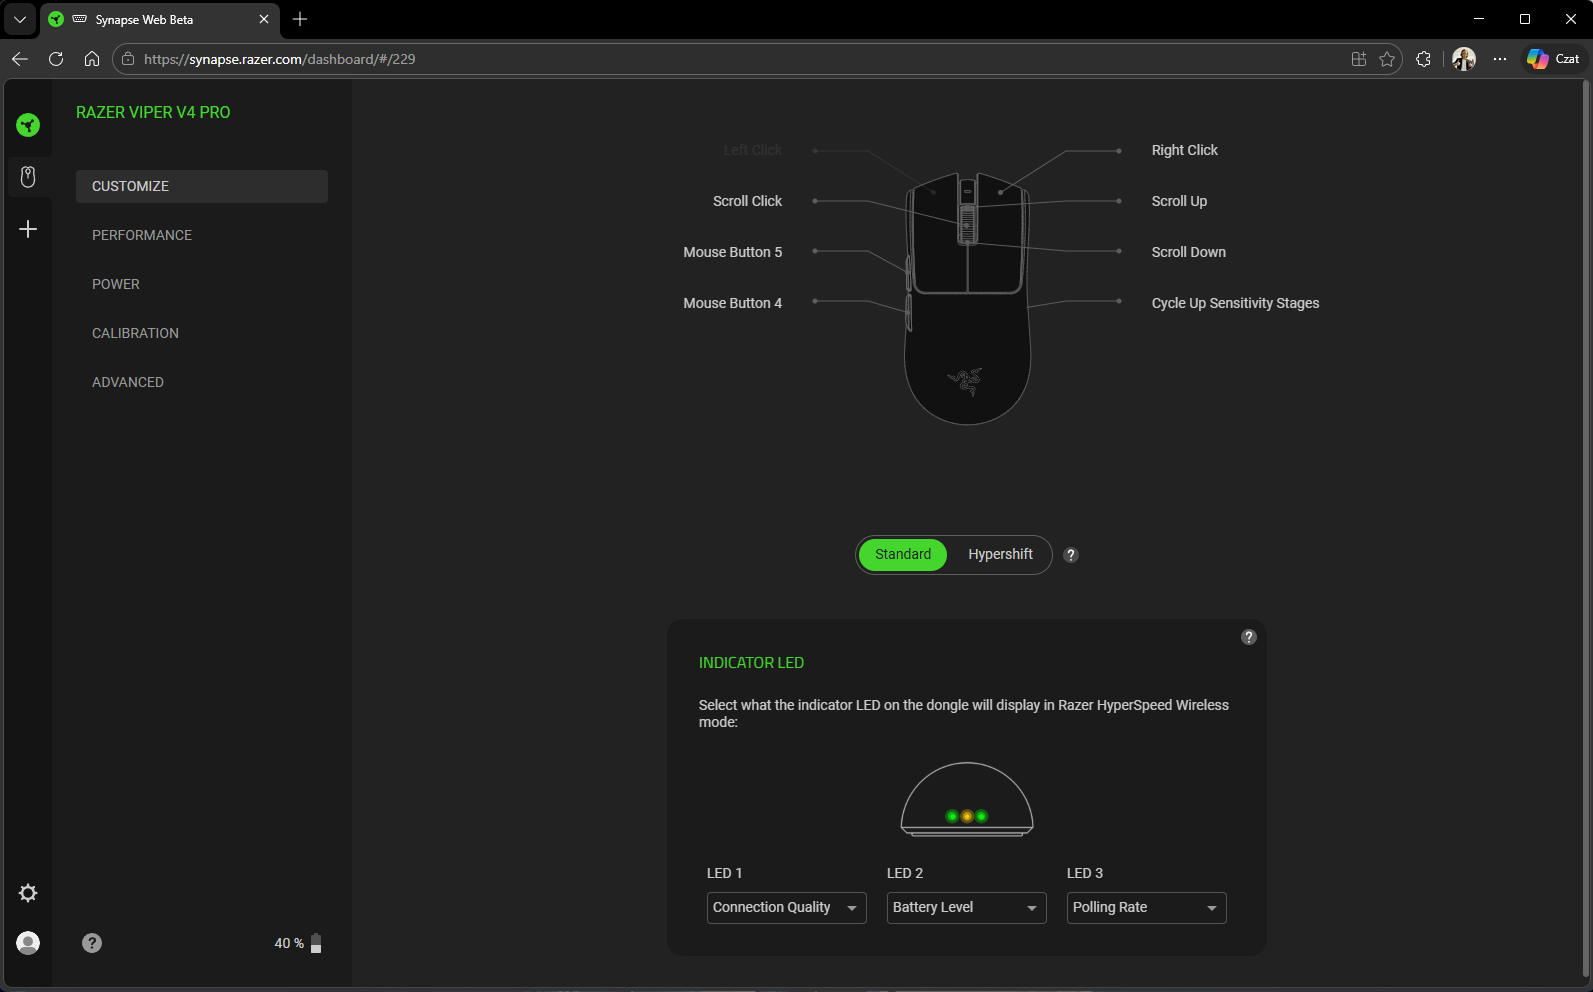Click the browser address bar URL
This screenshot has width=1593, height=992.
coord(279,59)
